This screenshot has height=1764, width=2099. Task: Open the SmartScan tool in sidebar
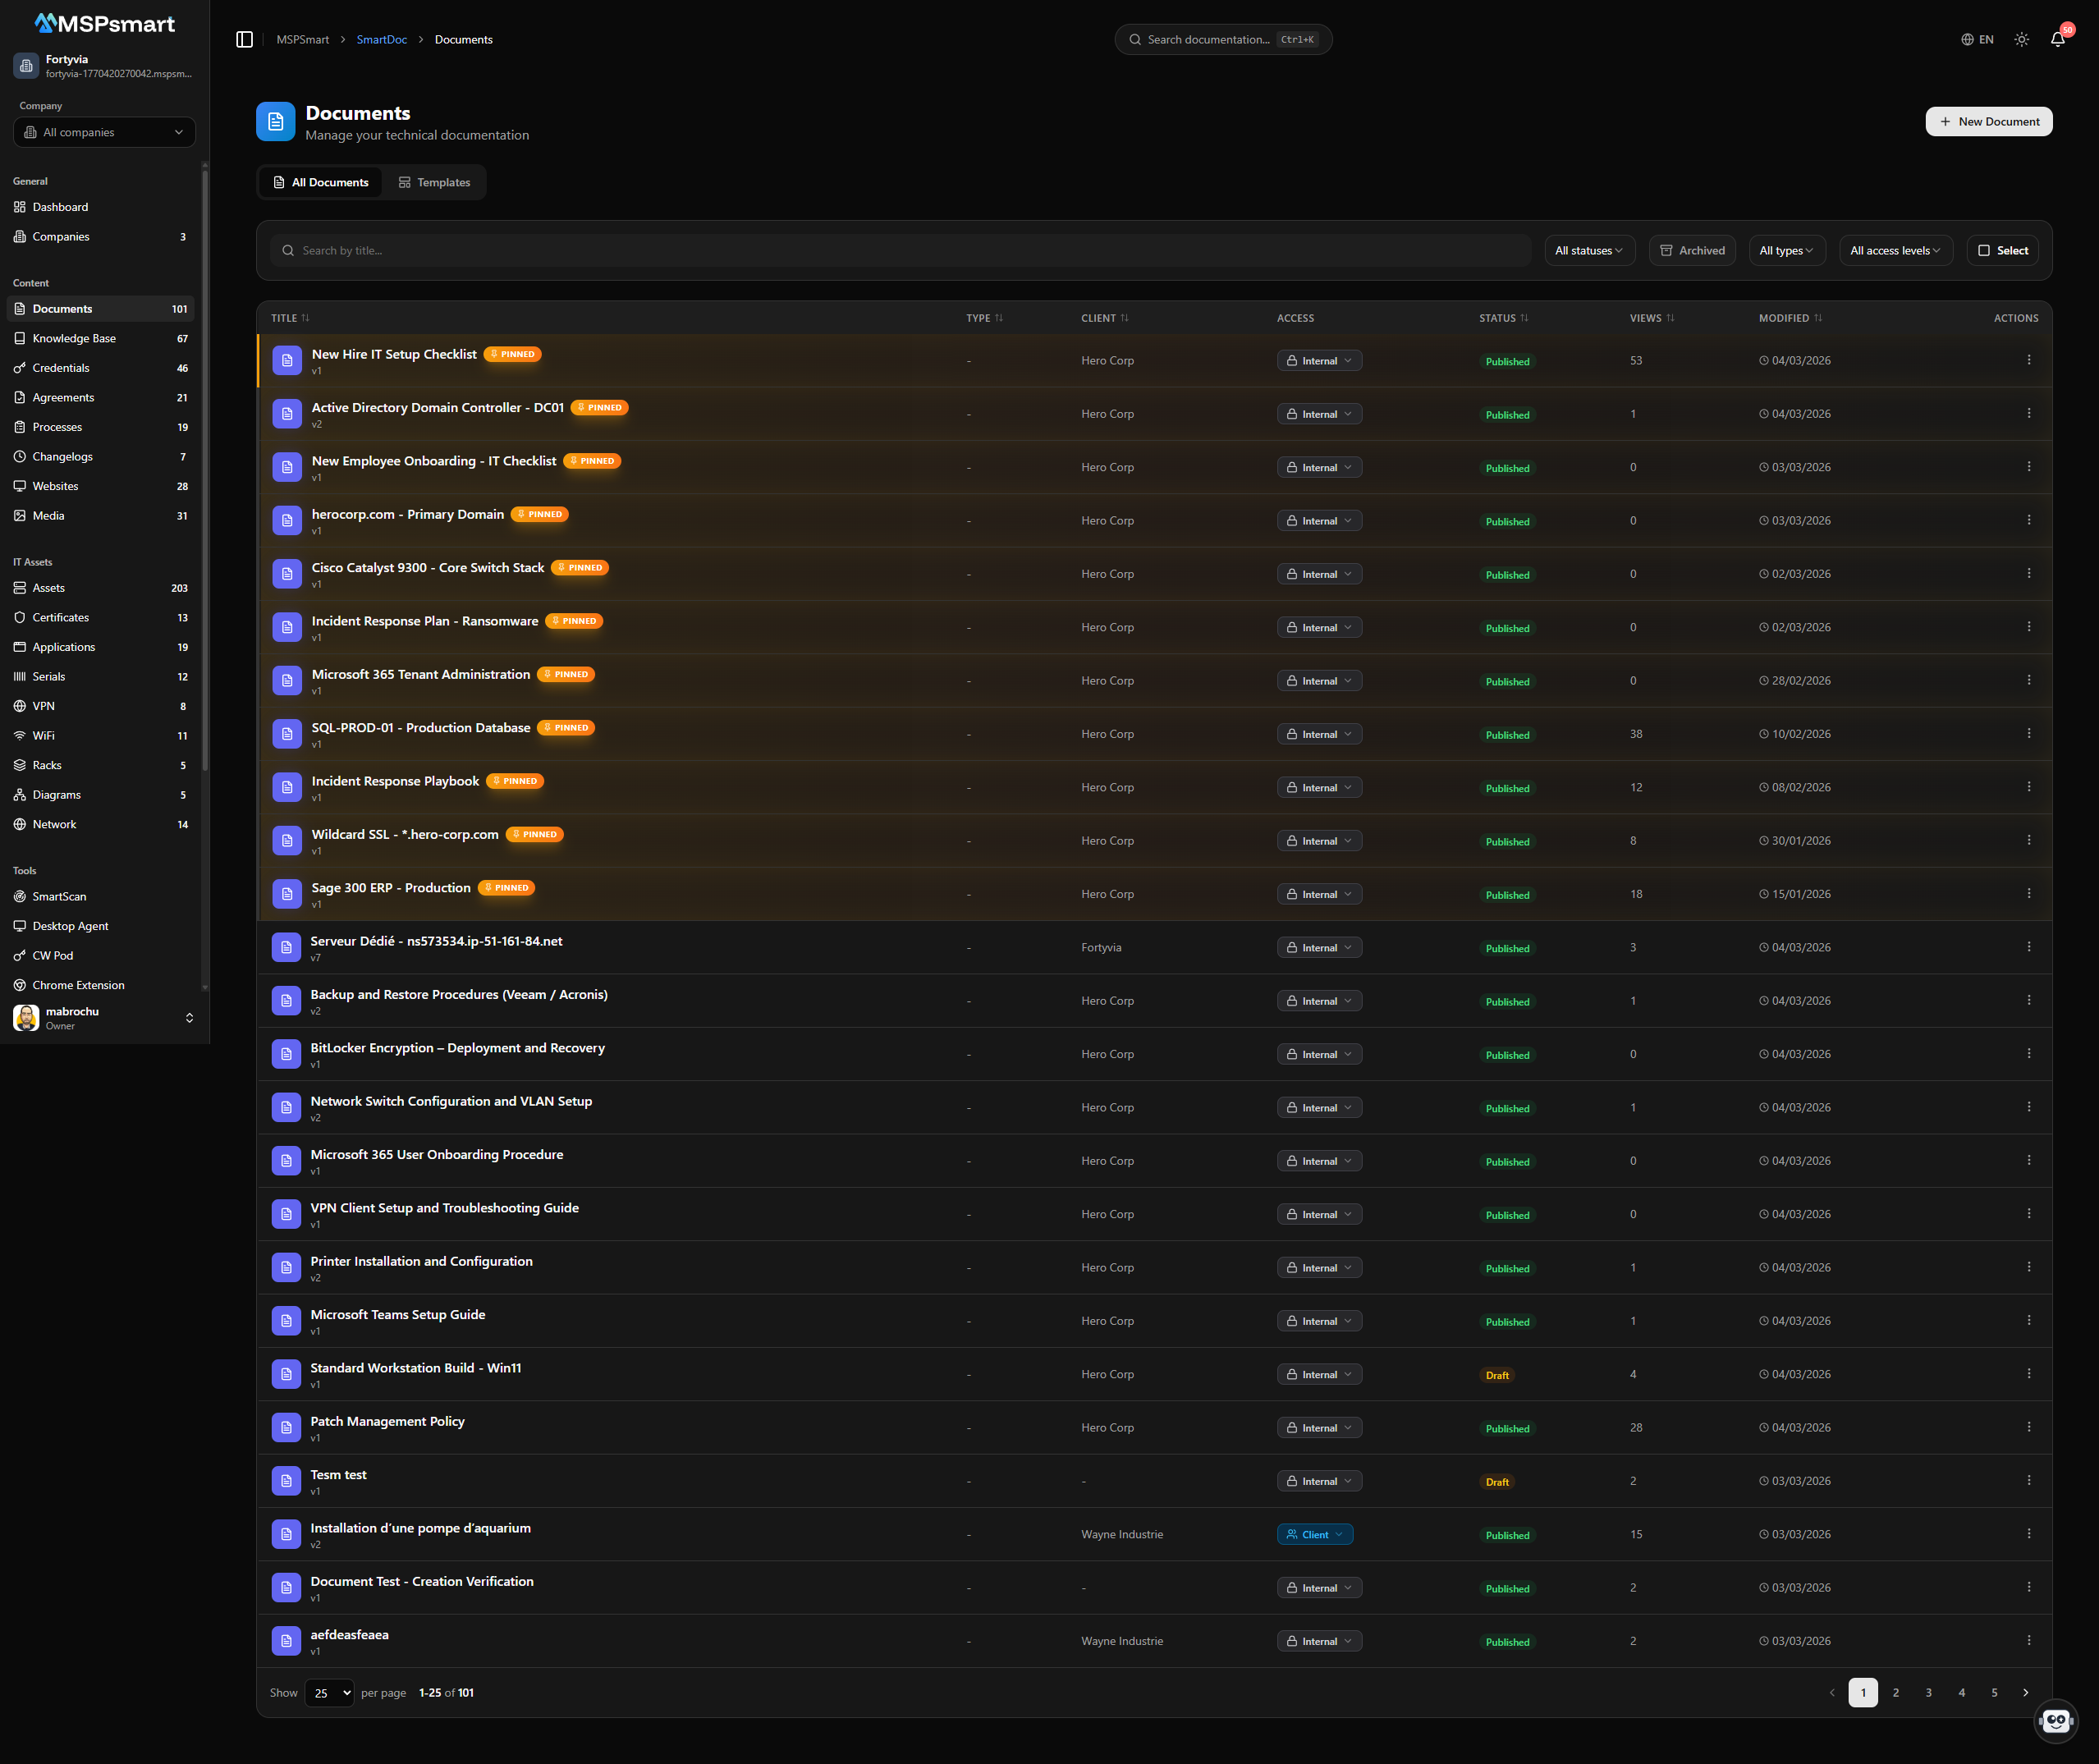click(59, 897)
